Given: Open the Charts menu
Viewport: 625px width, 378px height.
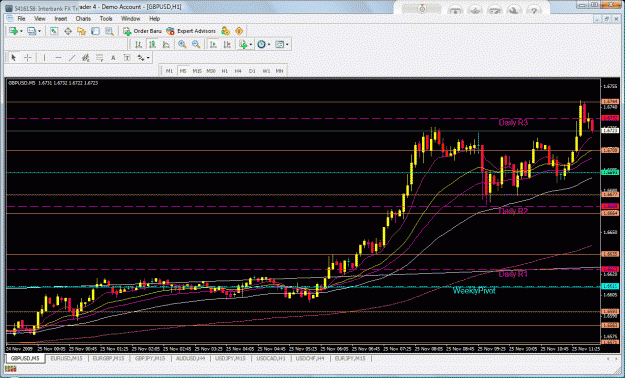Looking at the screenshot, I should tap(83, 19).
